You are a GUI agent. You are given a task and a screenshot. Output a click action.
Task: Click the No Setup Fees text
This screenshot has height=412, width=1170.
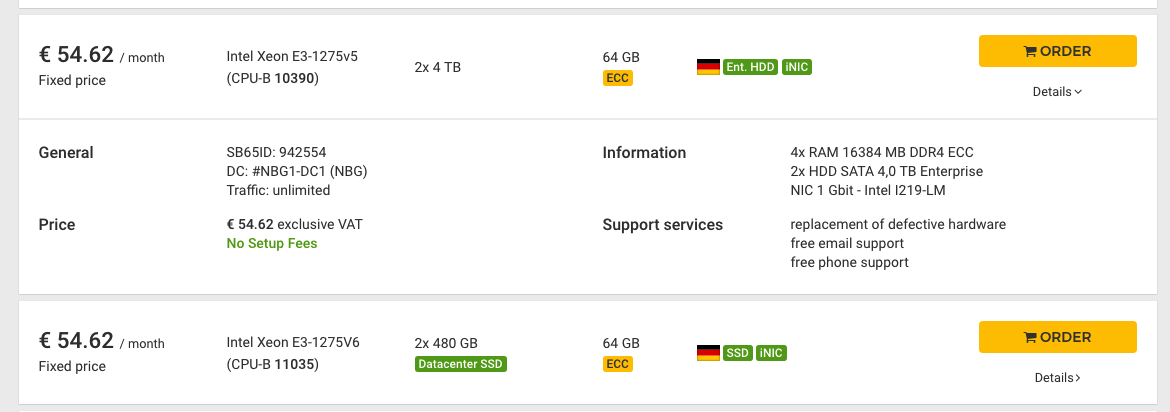tap(272, 243)
